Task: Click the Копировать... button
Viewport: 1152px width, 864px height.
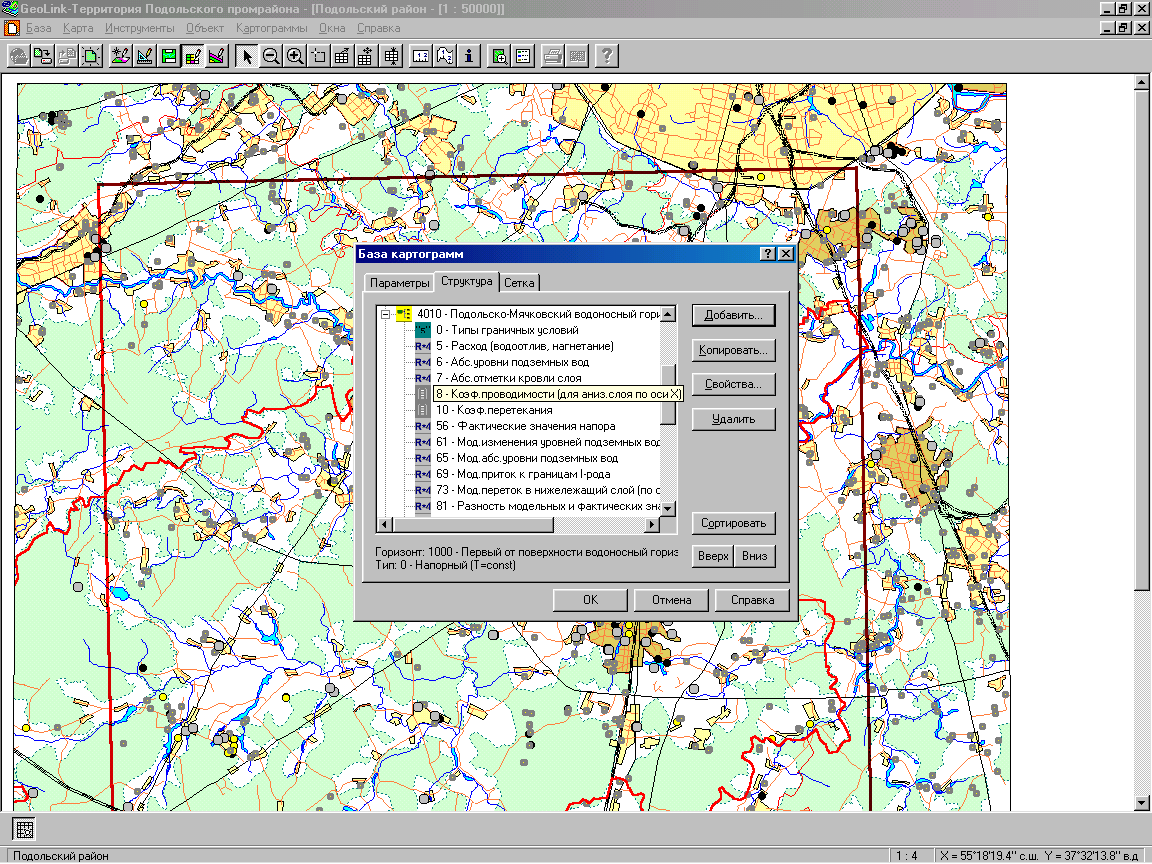Action: tap(733, 350)
